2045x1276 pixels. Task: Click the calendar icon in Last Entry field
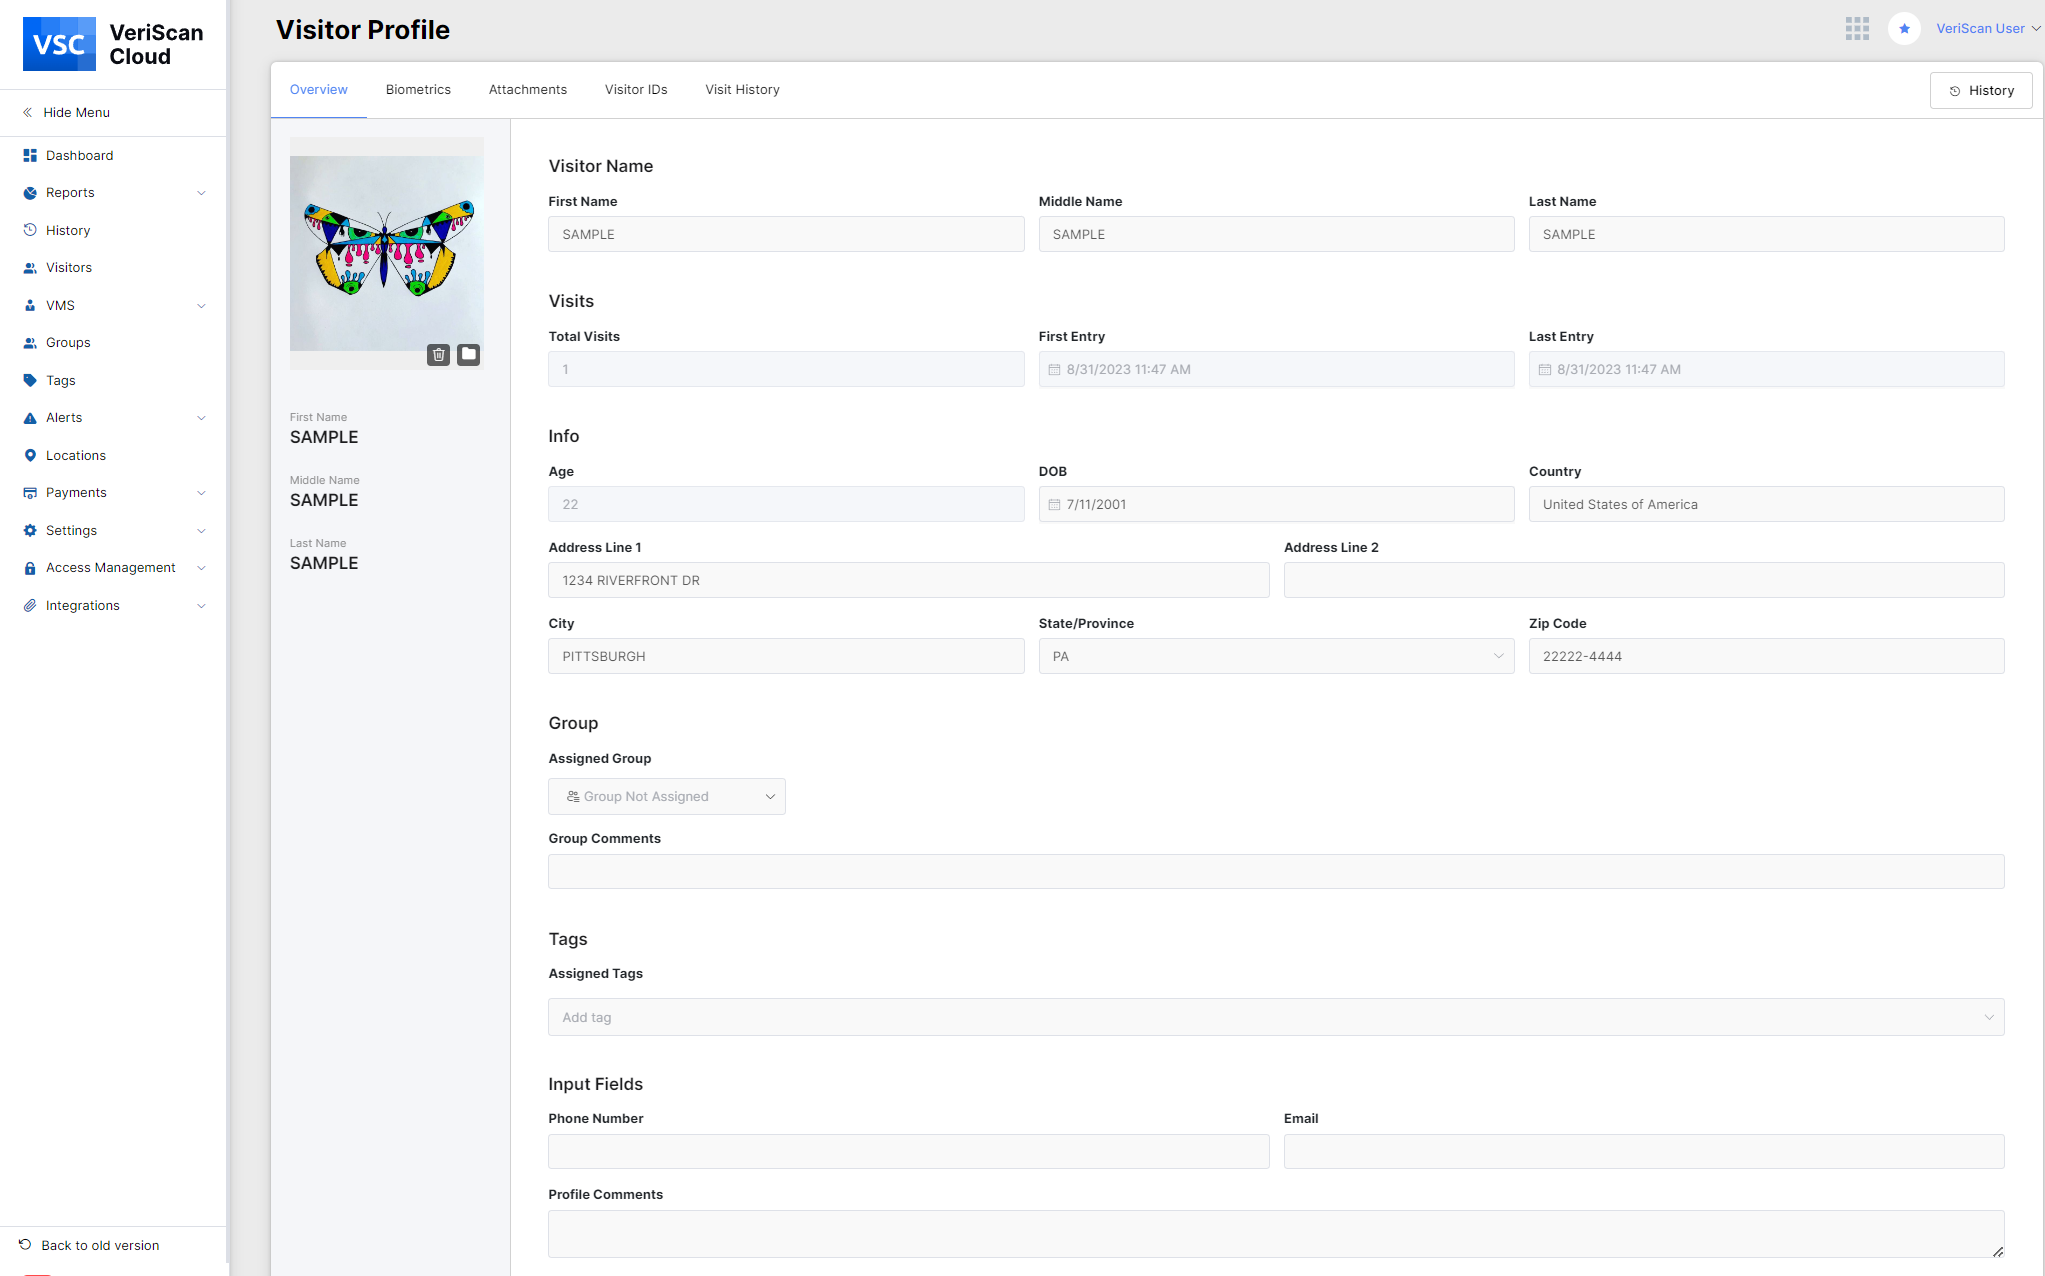(x=1544, y=370)
